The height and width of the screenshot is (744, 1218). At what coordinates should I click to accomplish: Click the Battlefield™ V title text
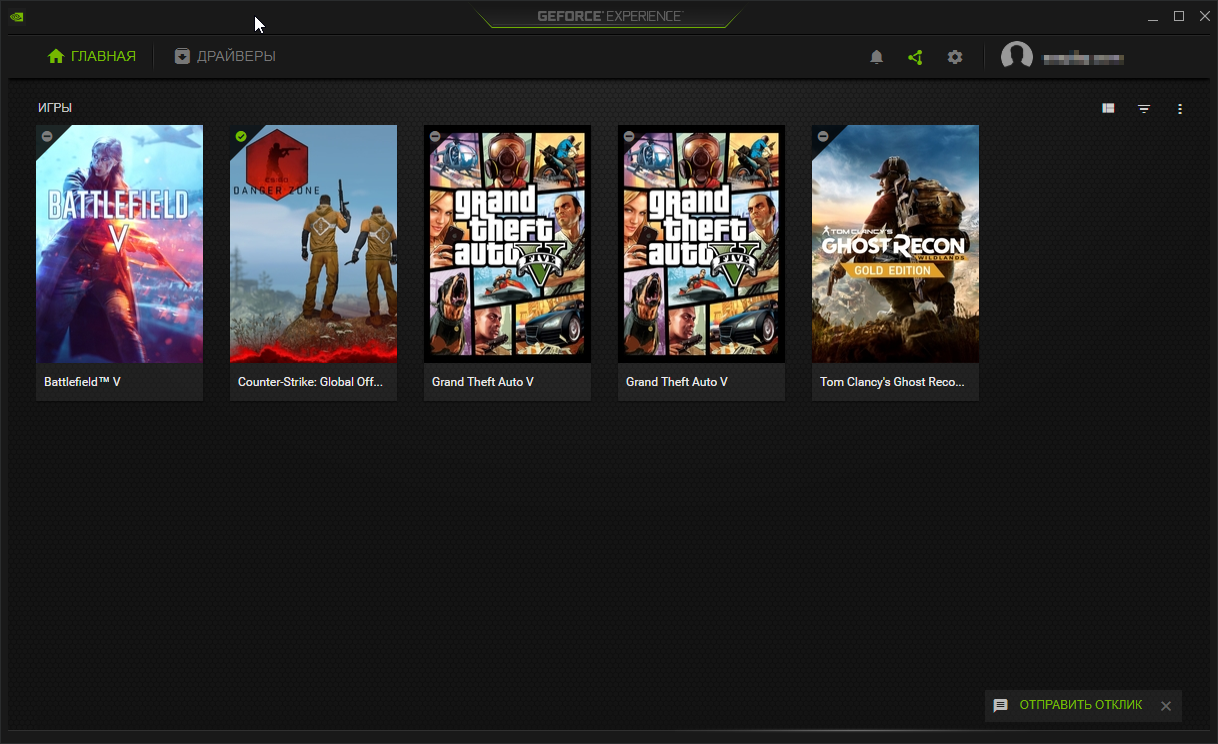pos(82,382)
